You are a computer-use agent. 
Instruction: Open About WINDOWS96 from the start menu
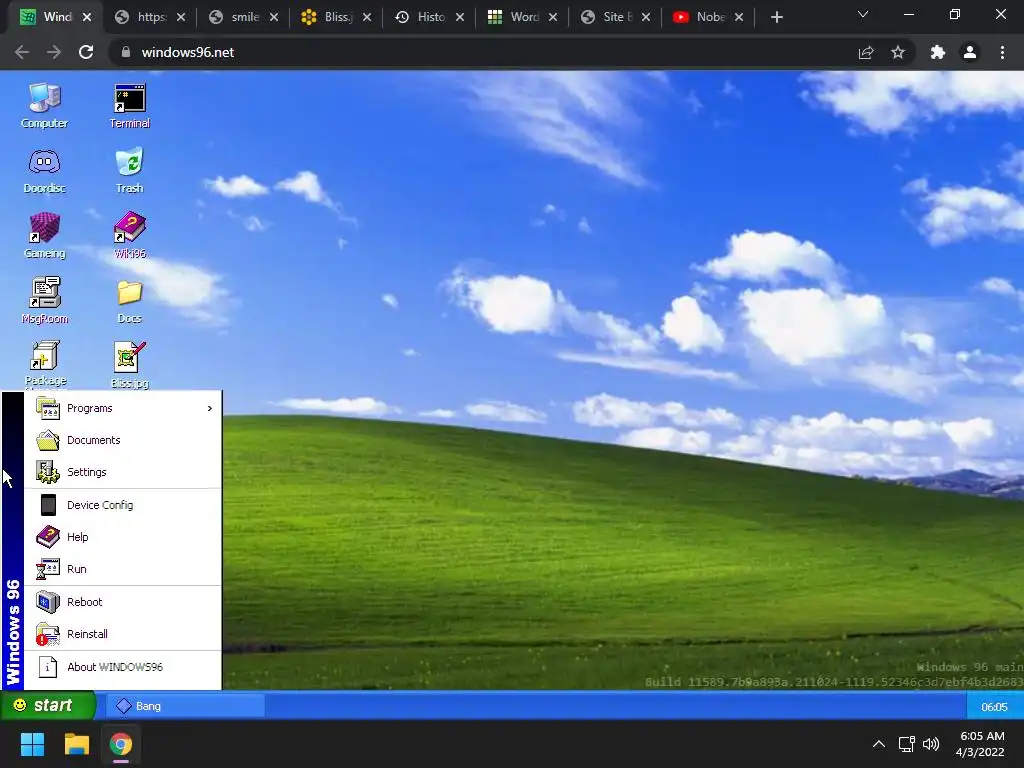123,667
